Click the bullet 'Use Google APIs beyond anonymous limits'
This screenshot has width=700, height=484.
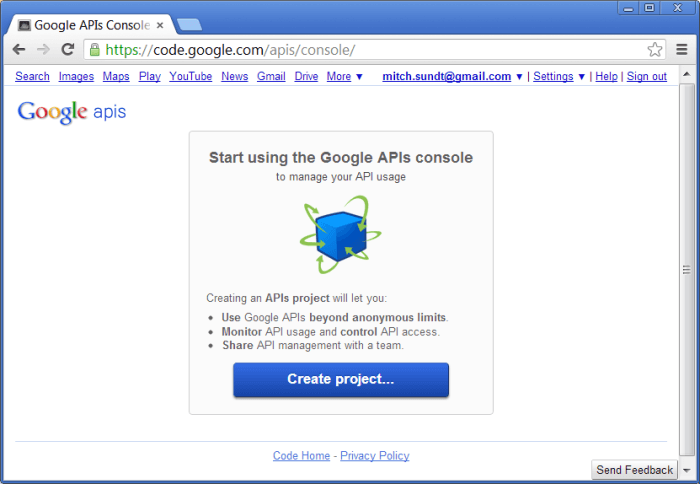coord(335,317)
